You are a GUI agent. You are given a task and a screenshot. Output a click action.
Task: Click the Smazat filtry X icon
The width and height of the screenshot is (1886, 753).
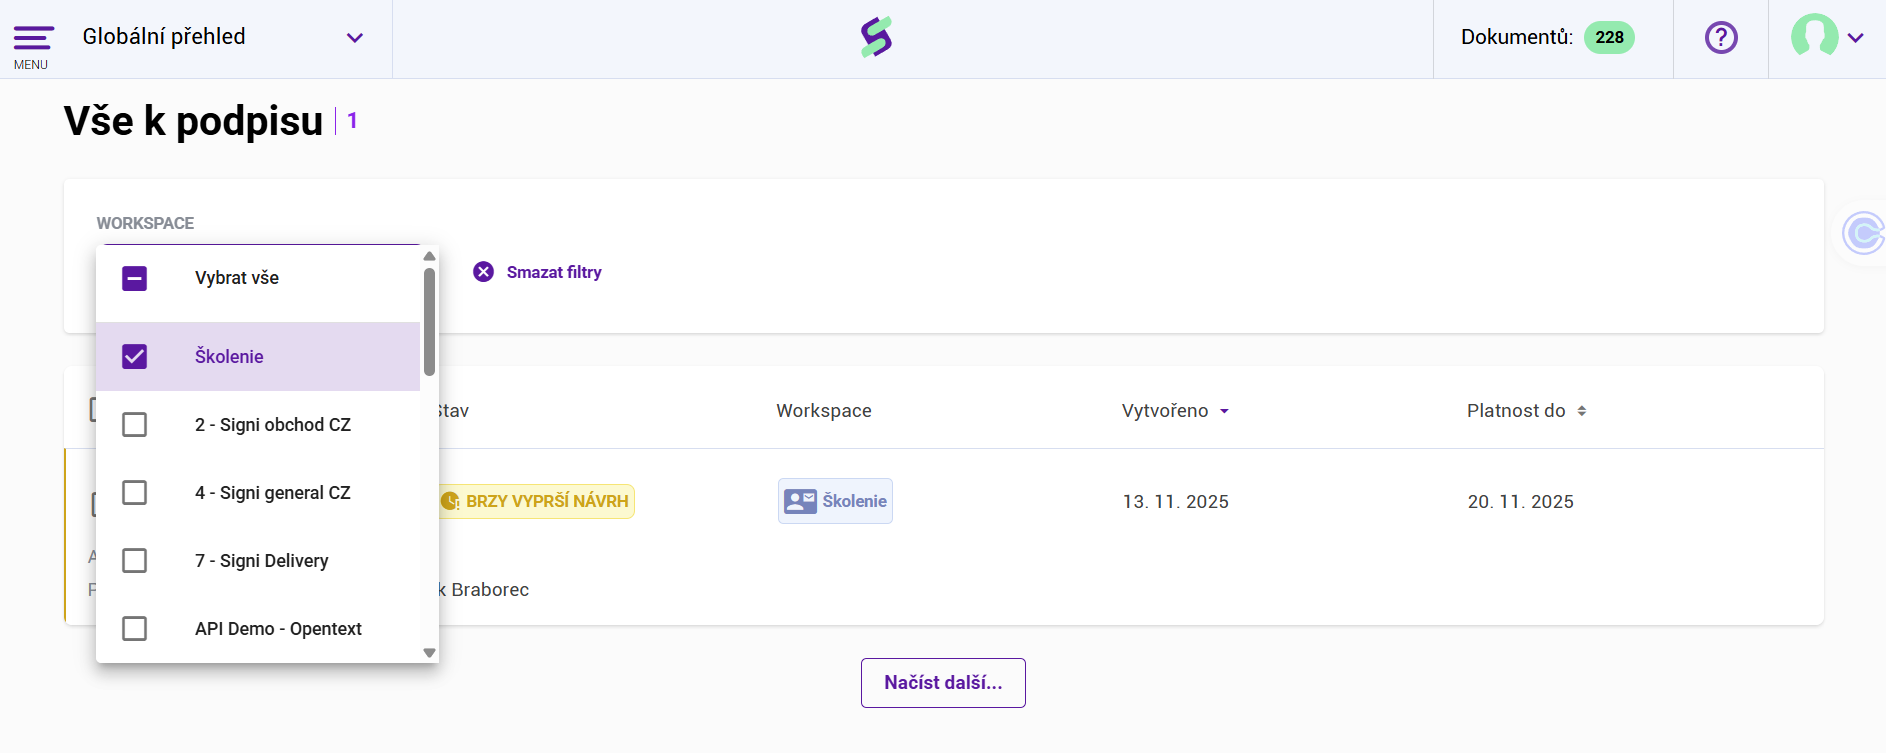[483, 272]
